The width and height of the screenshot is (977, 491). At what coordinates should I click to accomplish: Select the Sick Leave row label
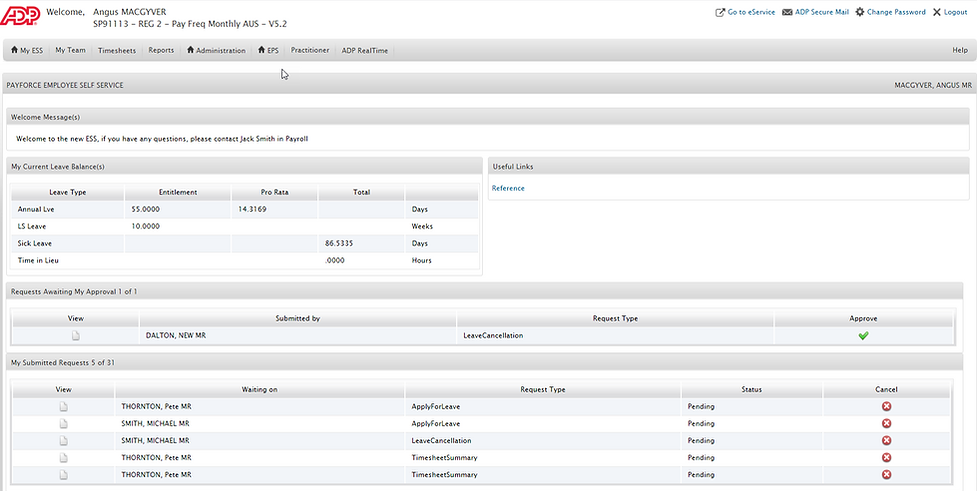coord(35,244)
